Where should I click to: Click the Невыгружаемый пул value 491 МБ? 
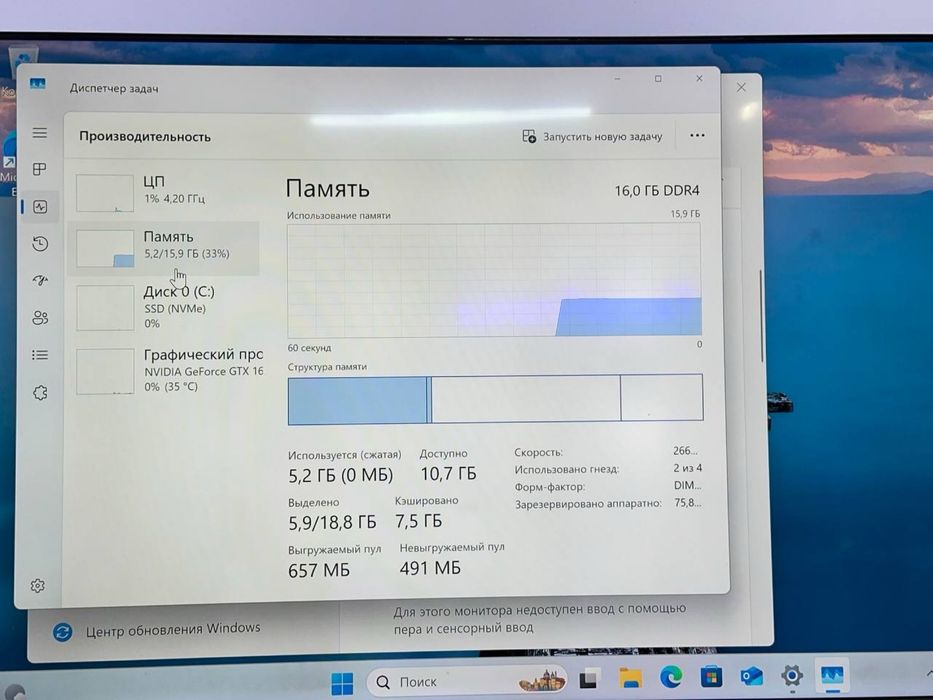point(430,568)
